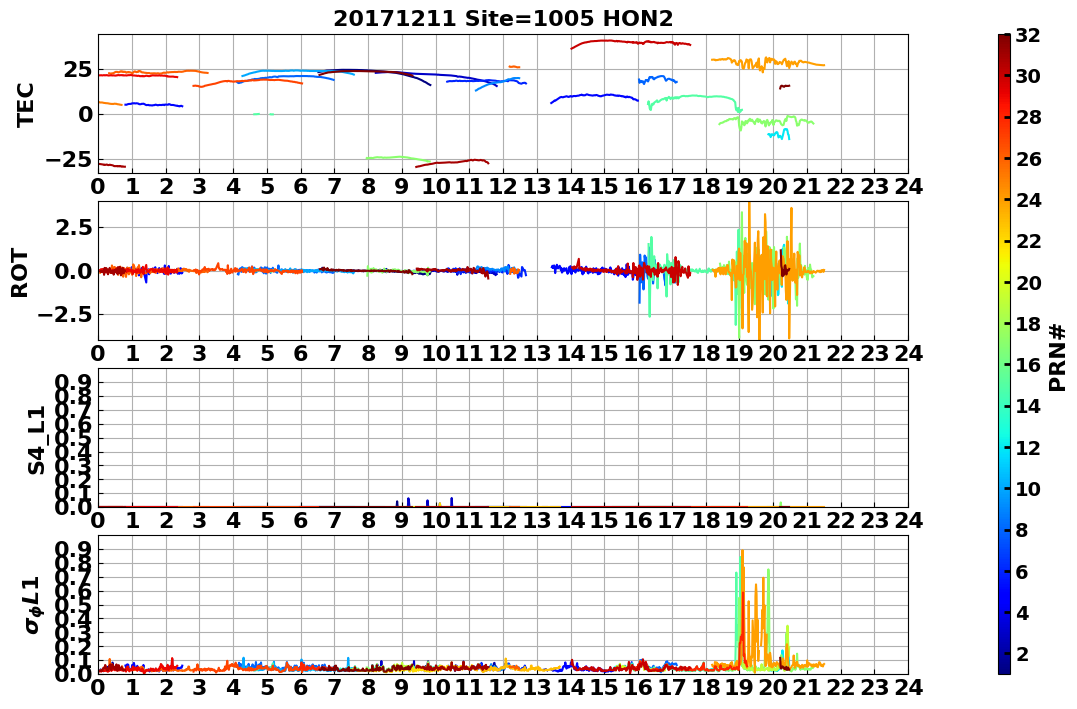Click hour '12' on TEC panel x-axis
This screenshot has height=709, width=1077.
503,186
